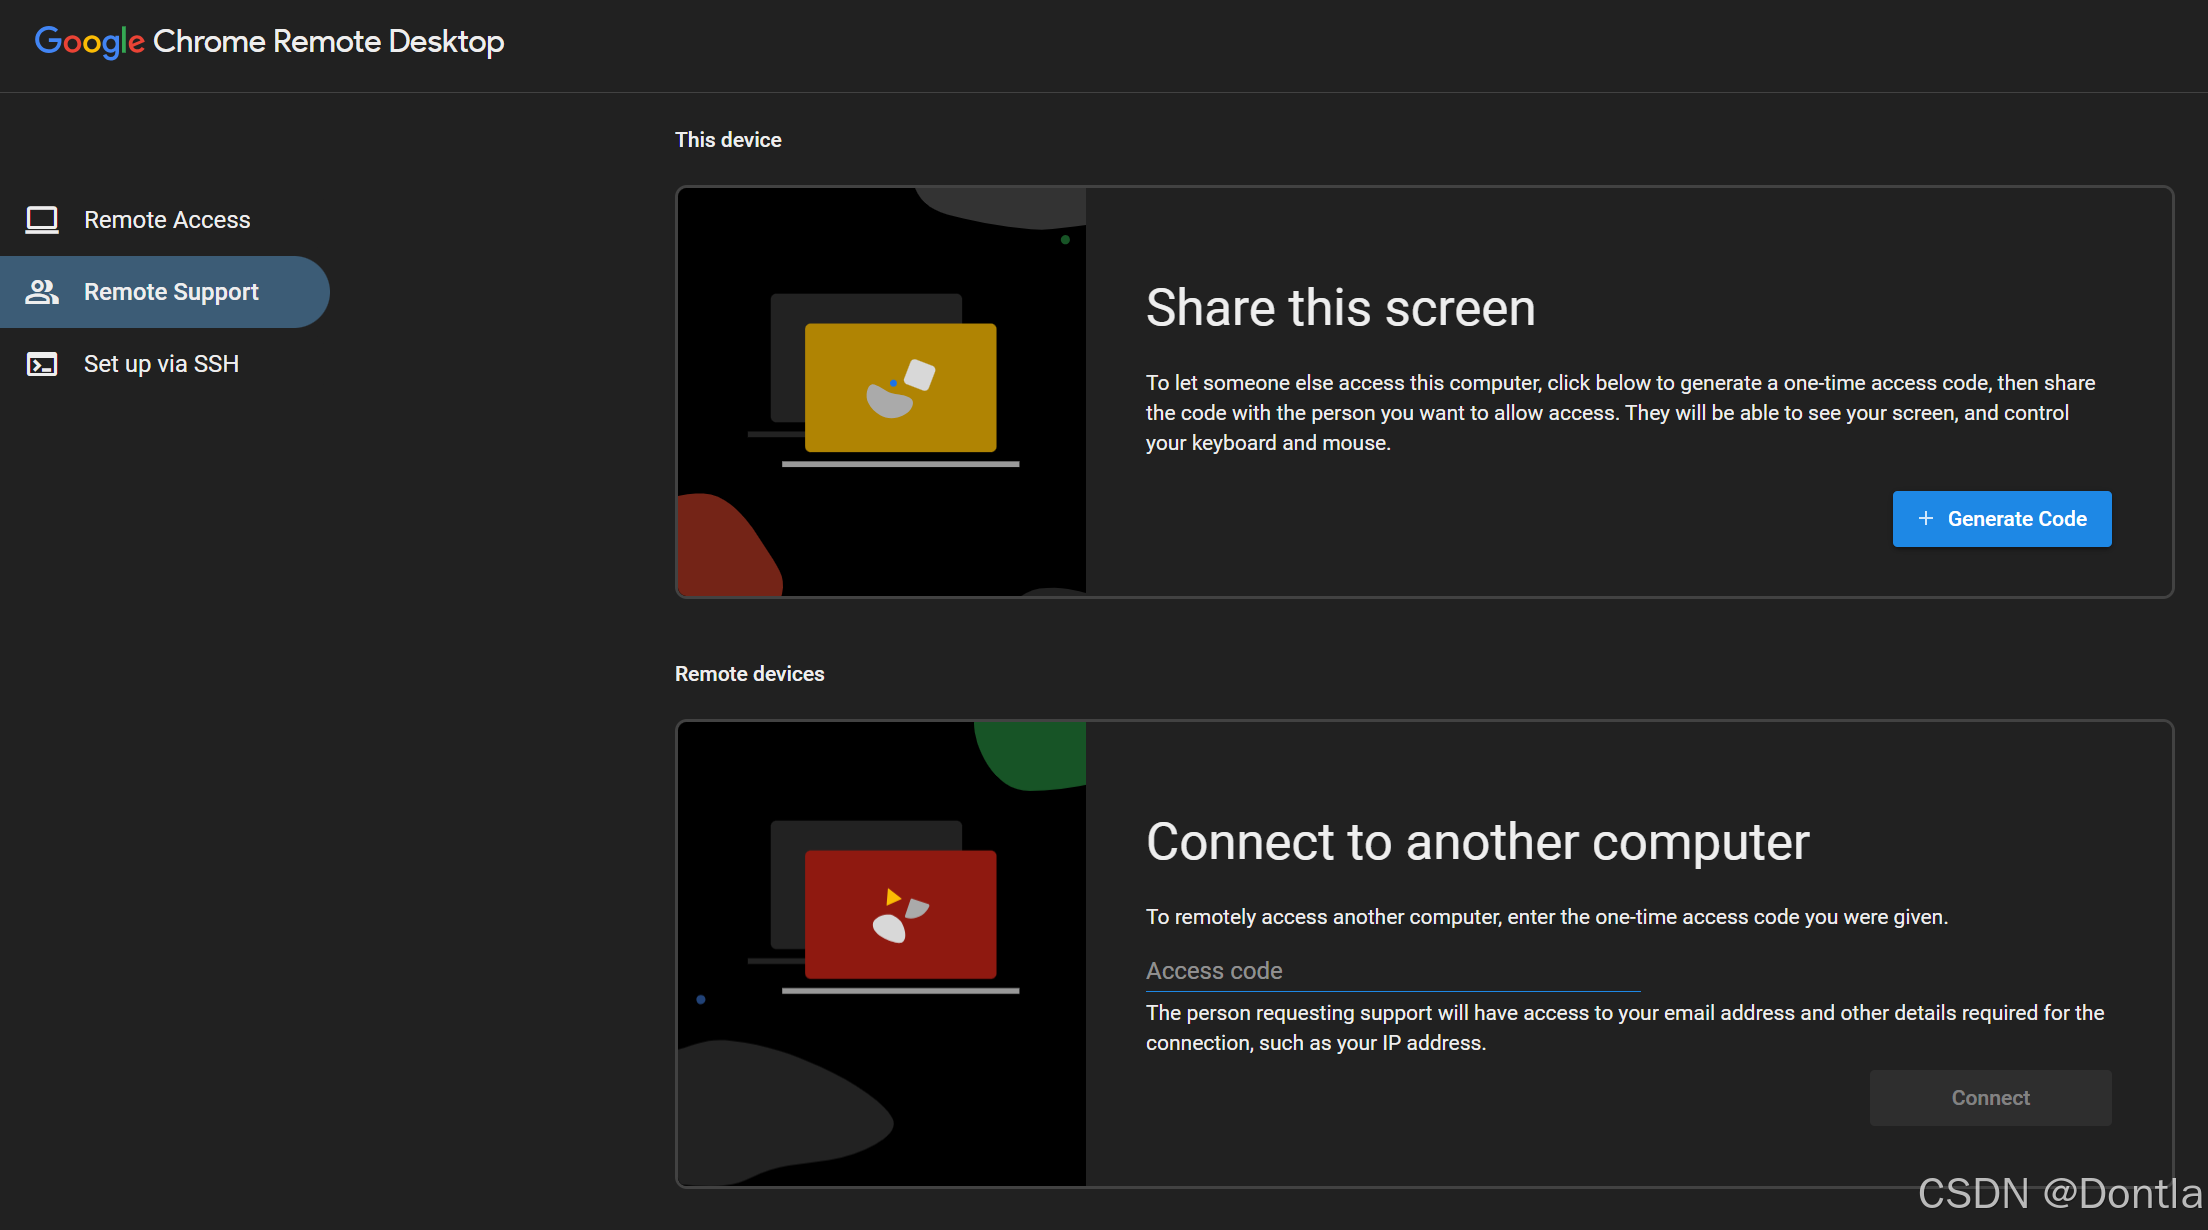Click the Remote Access laptop icon
This screenshot has height=1230, width=2208.
coord(42,220)
